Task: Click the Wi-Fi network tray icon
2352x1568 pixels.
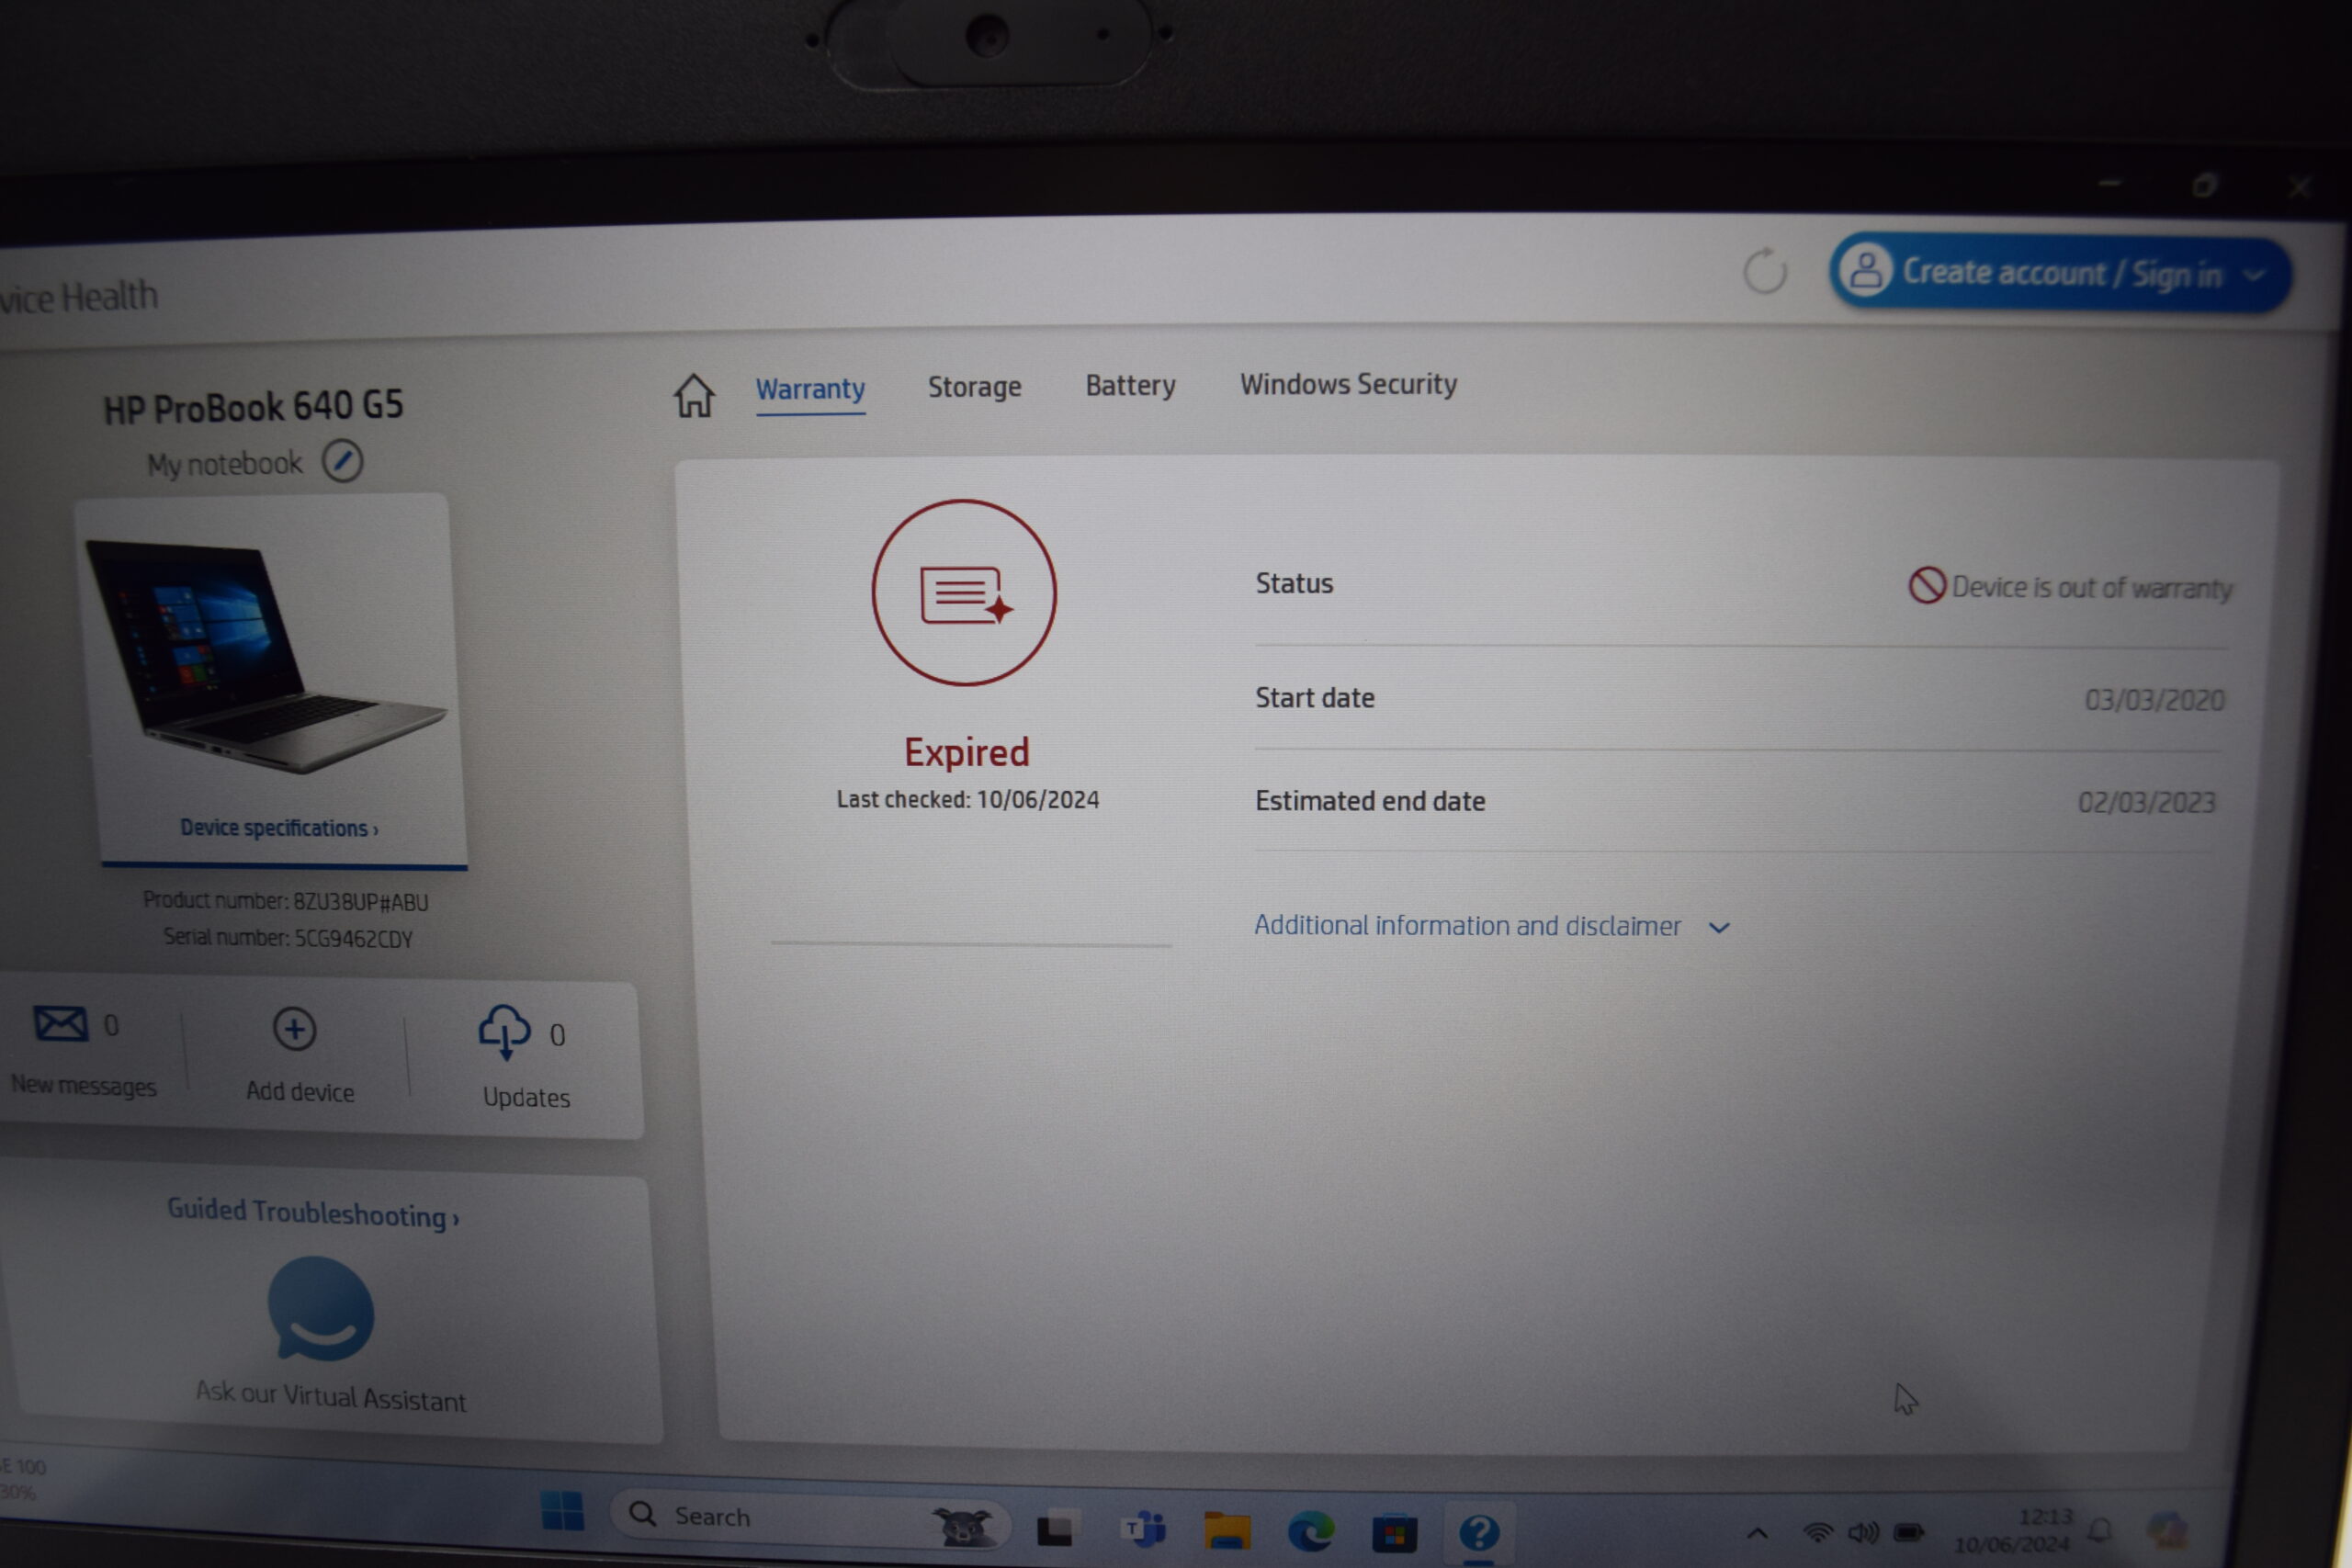Action: (1818, 1533)
